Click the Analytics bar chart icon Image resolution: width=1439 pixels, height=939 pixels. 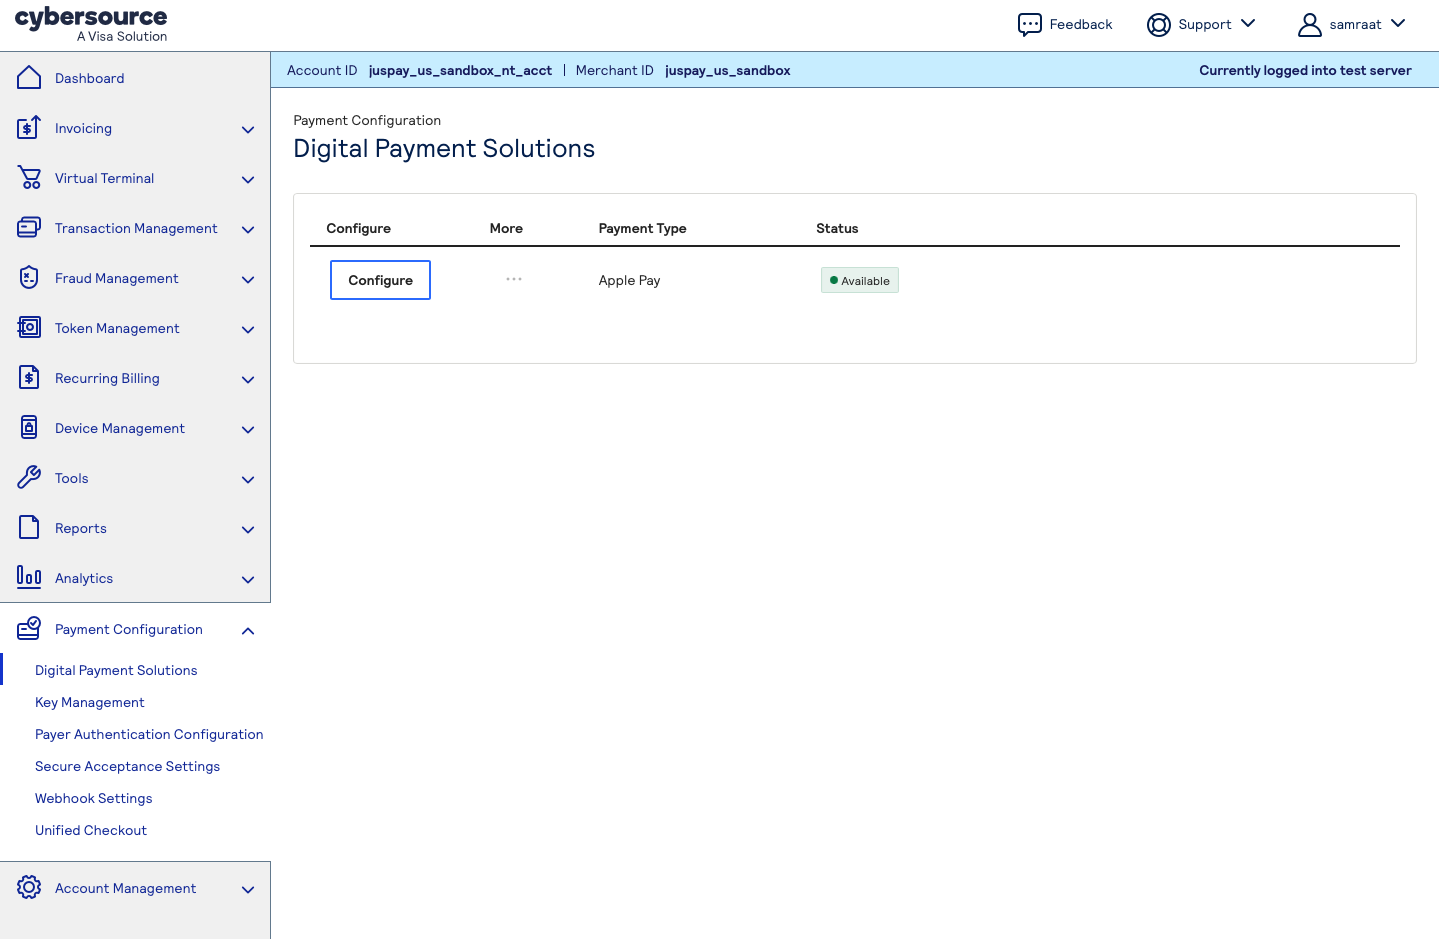point(29,578)
